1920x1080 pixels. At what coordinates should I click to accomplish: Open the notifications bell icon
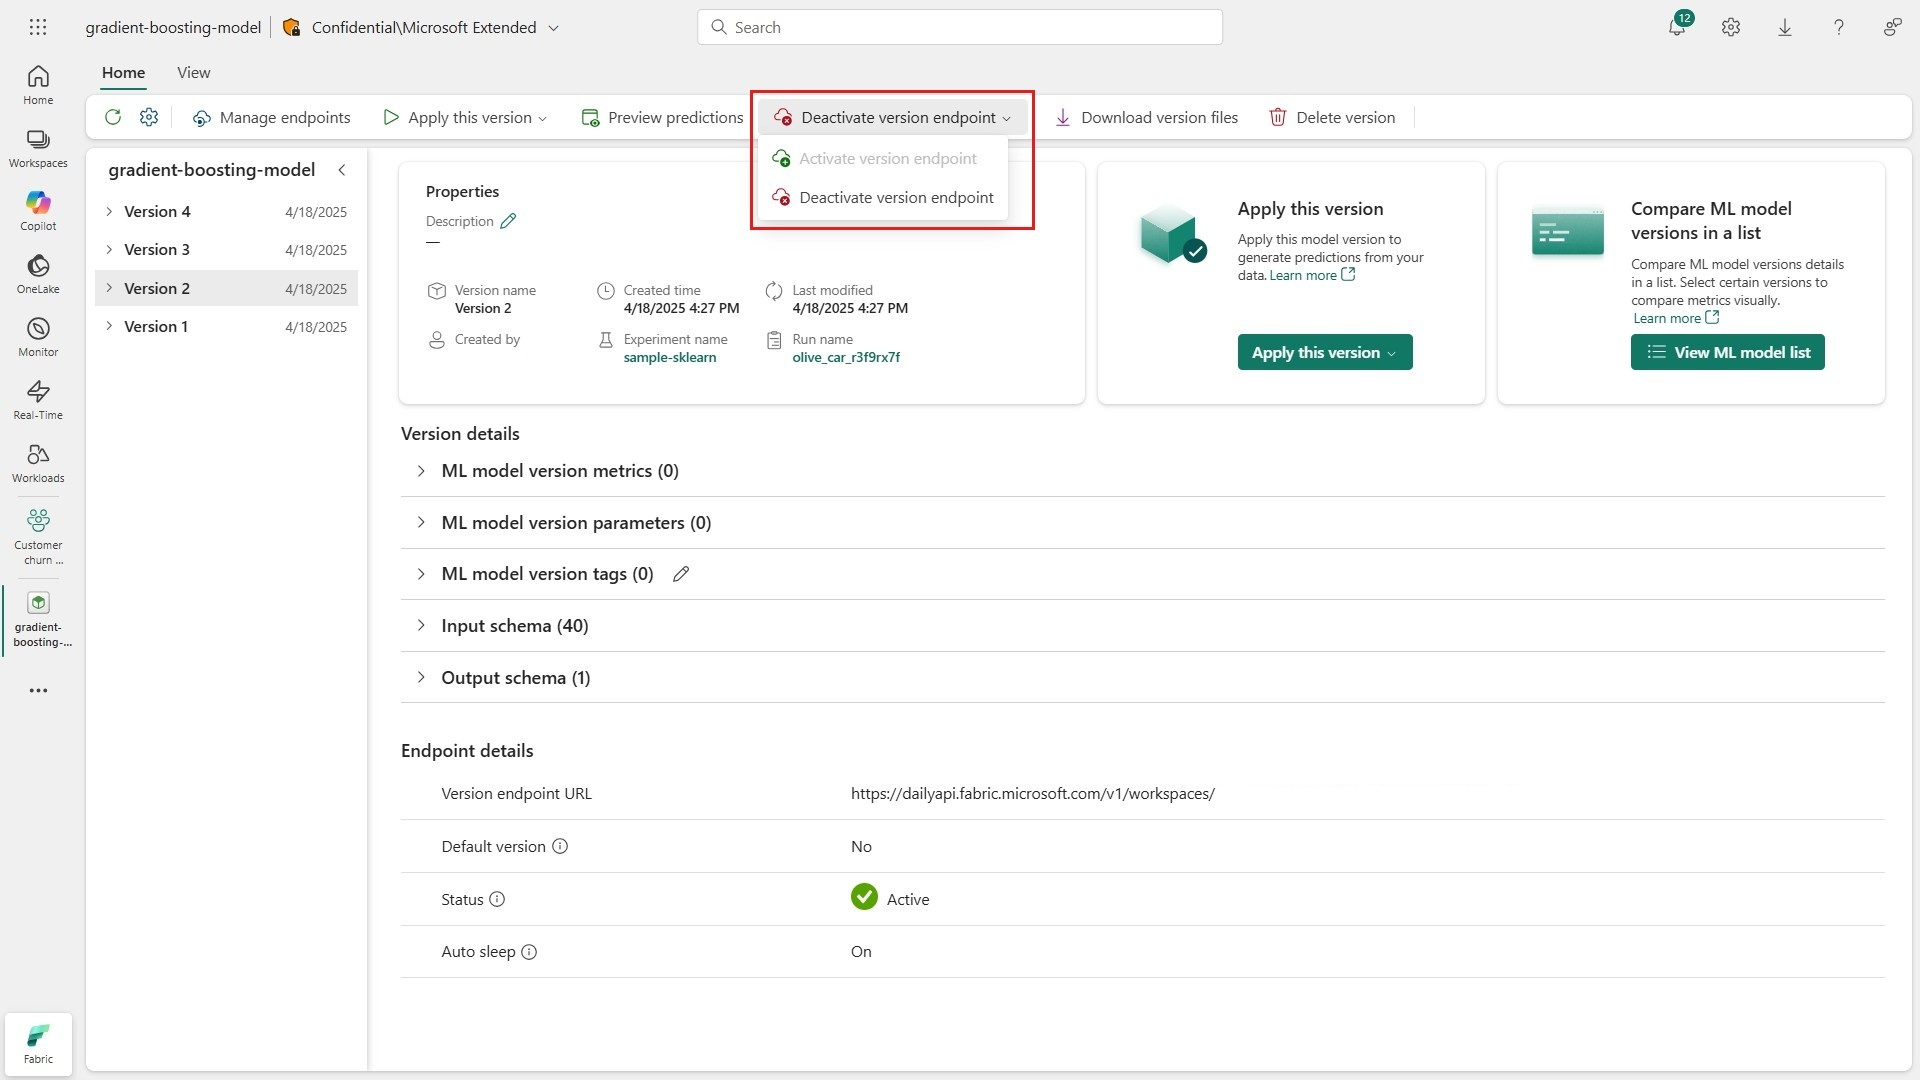coord(1677,27)
